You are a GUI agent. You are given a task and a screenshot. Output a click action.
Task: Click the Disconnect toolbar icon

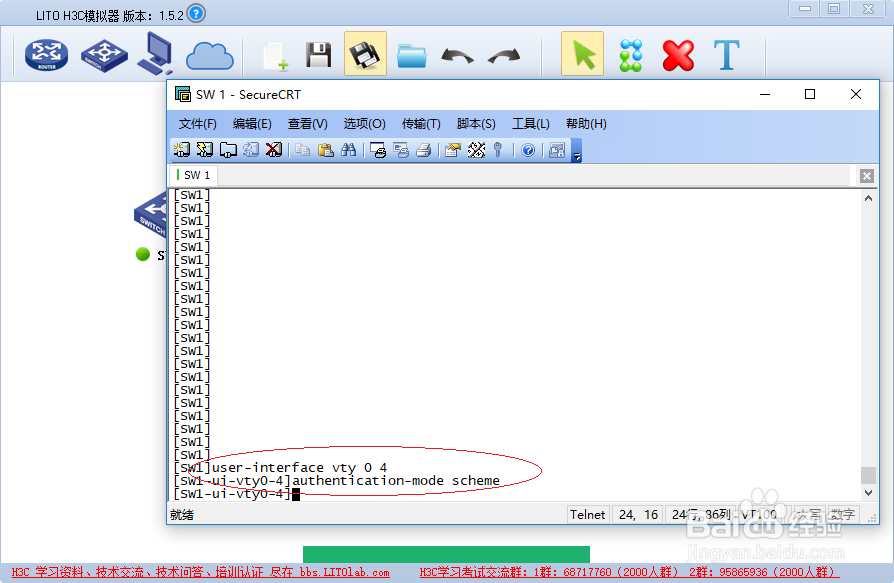(274, 150)
